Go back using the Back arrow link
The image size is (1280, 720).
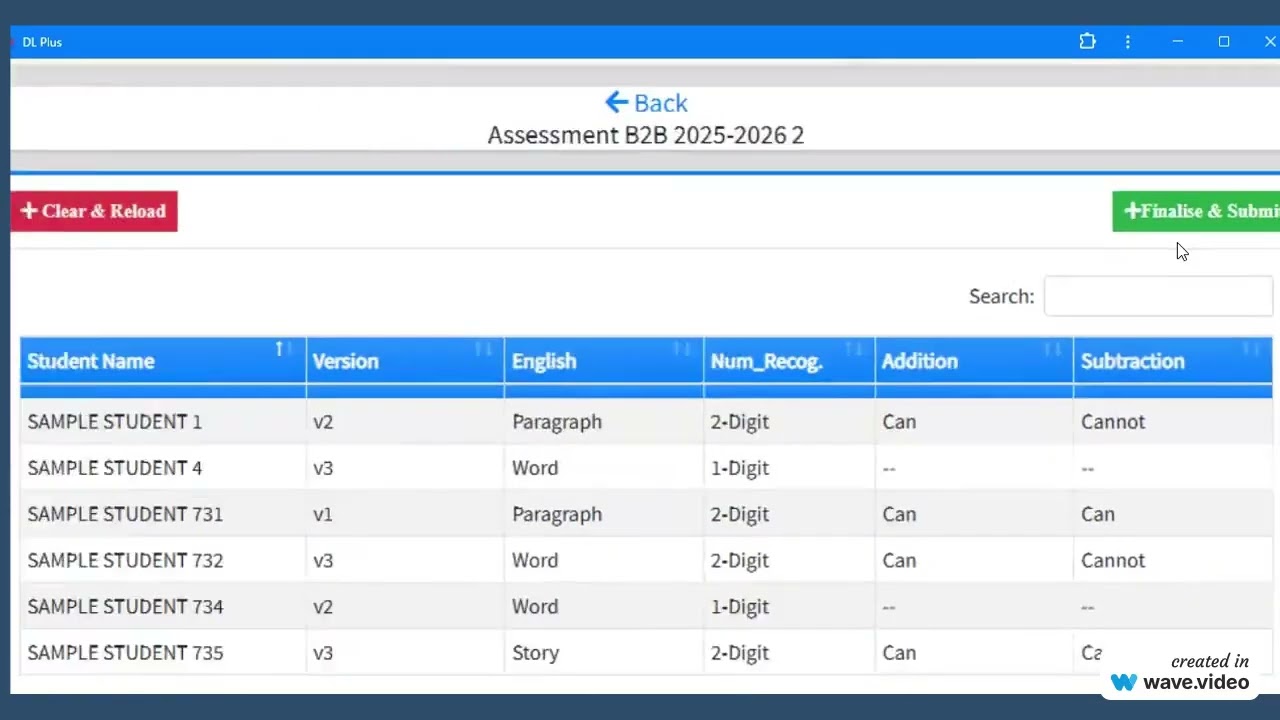tap(646, 103)
